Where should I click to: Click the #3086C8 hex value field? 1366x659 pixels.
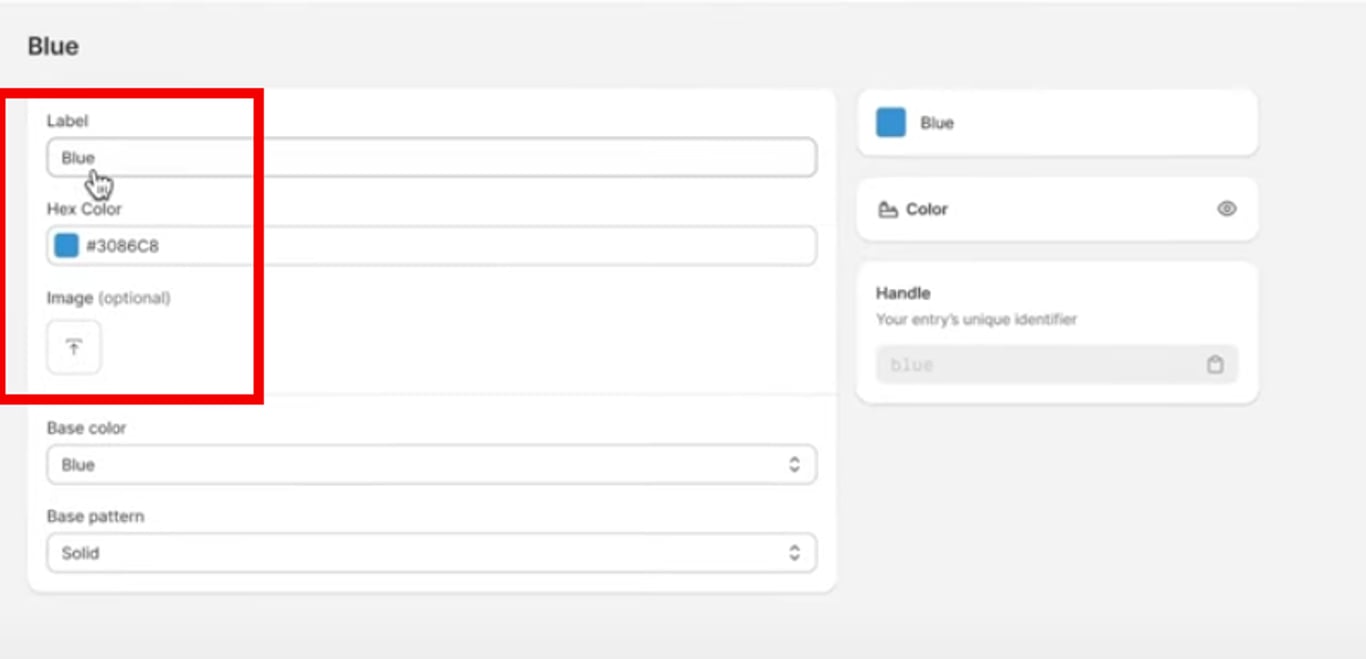coord(450,246)
